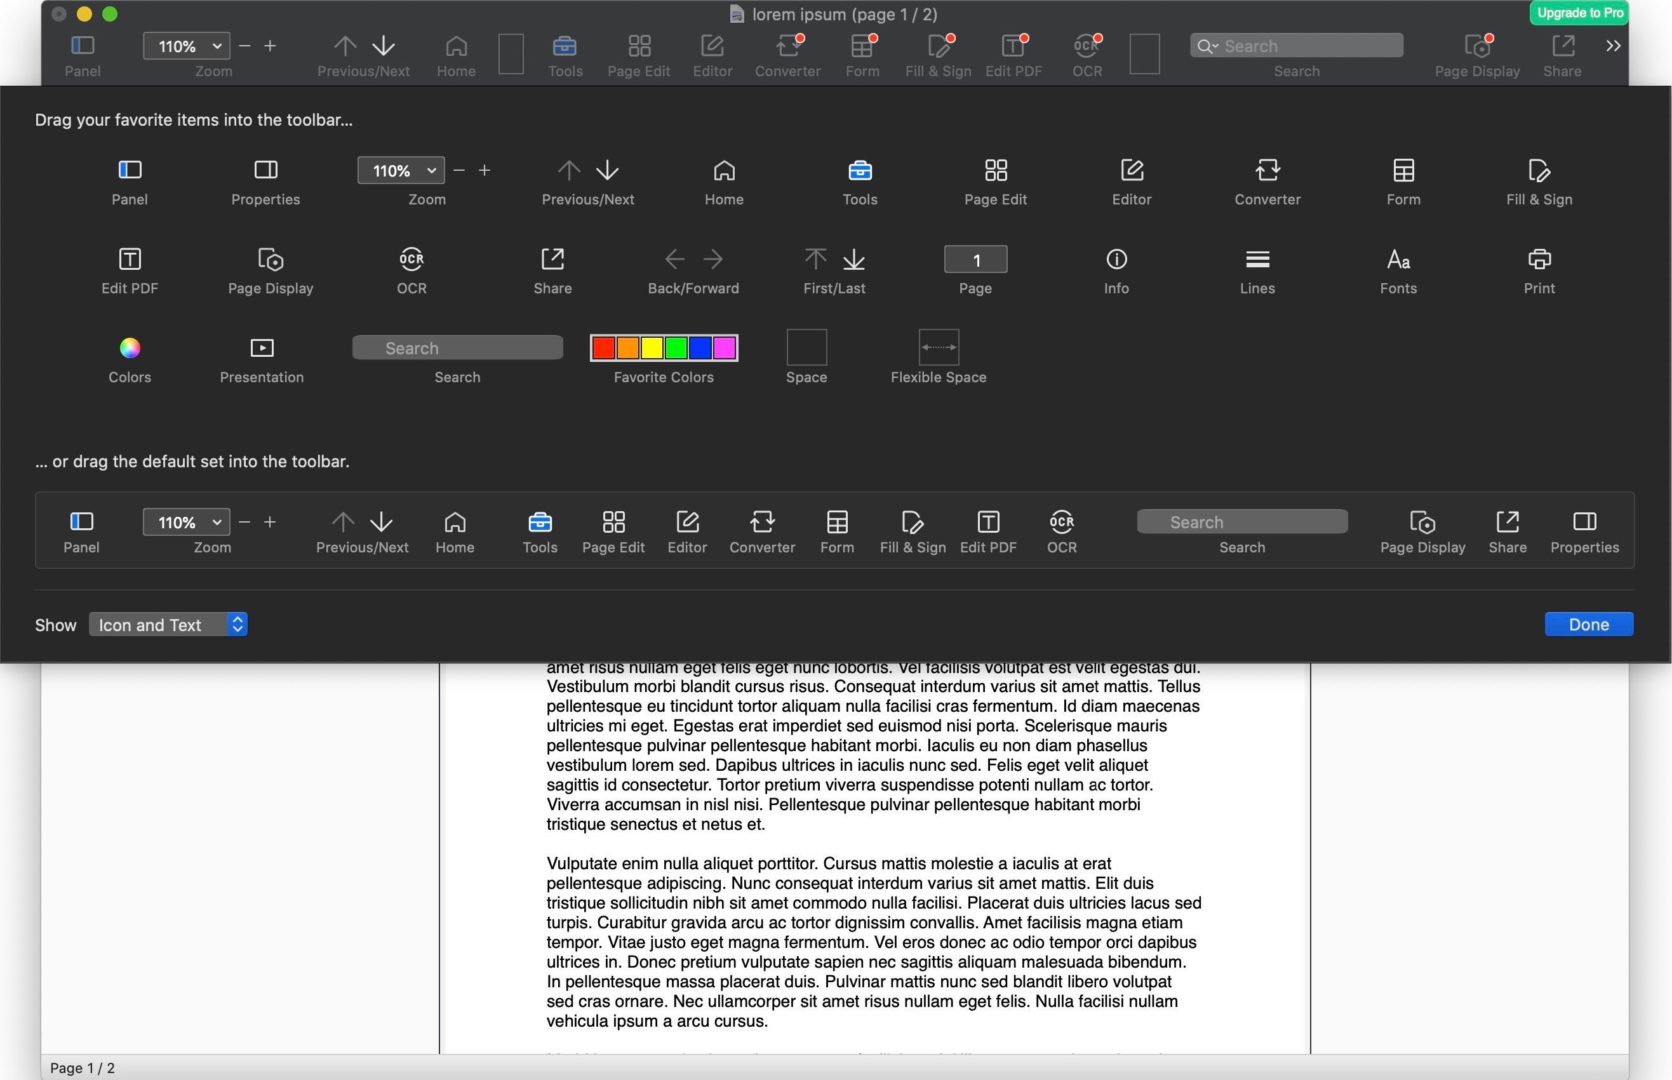Click the Done button
The image size is (1672, 1080).
coord(1588,624)
